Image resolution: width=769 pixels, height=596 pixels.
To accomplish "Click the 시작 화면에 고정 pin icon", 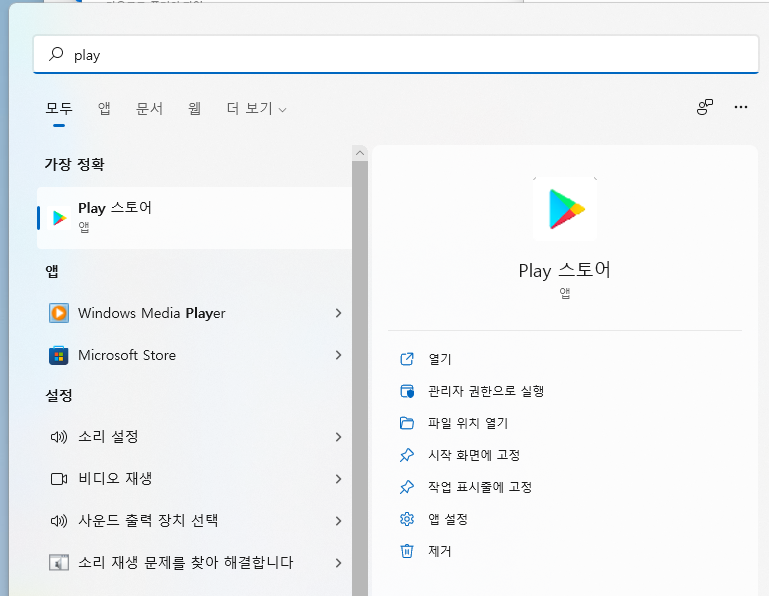I will (x=407, y=455).
